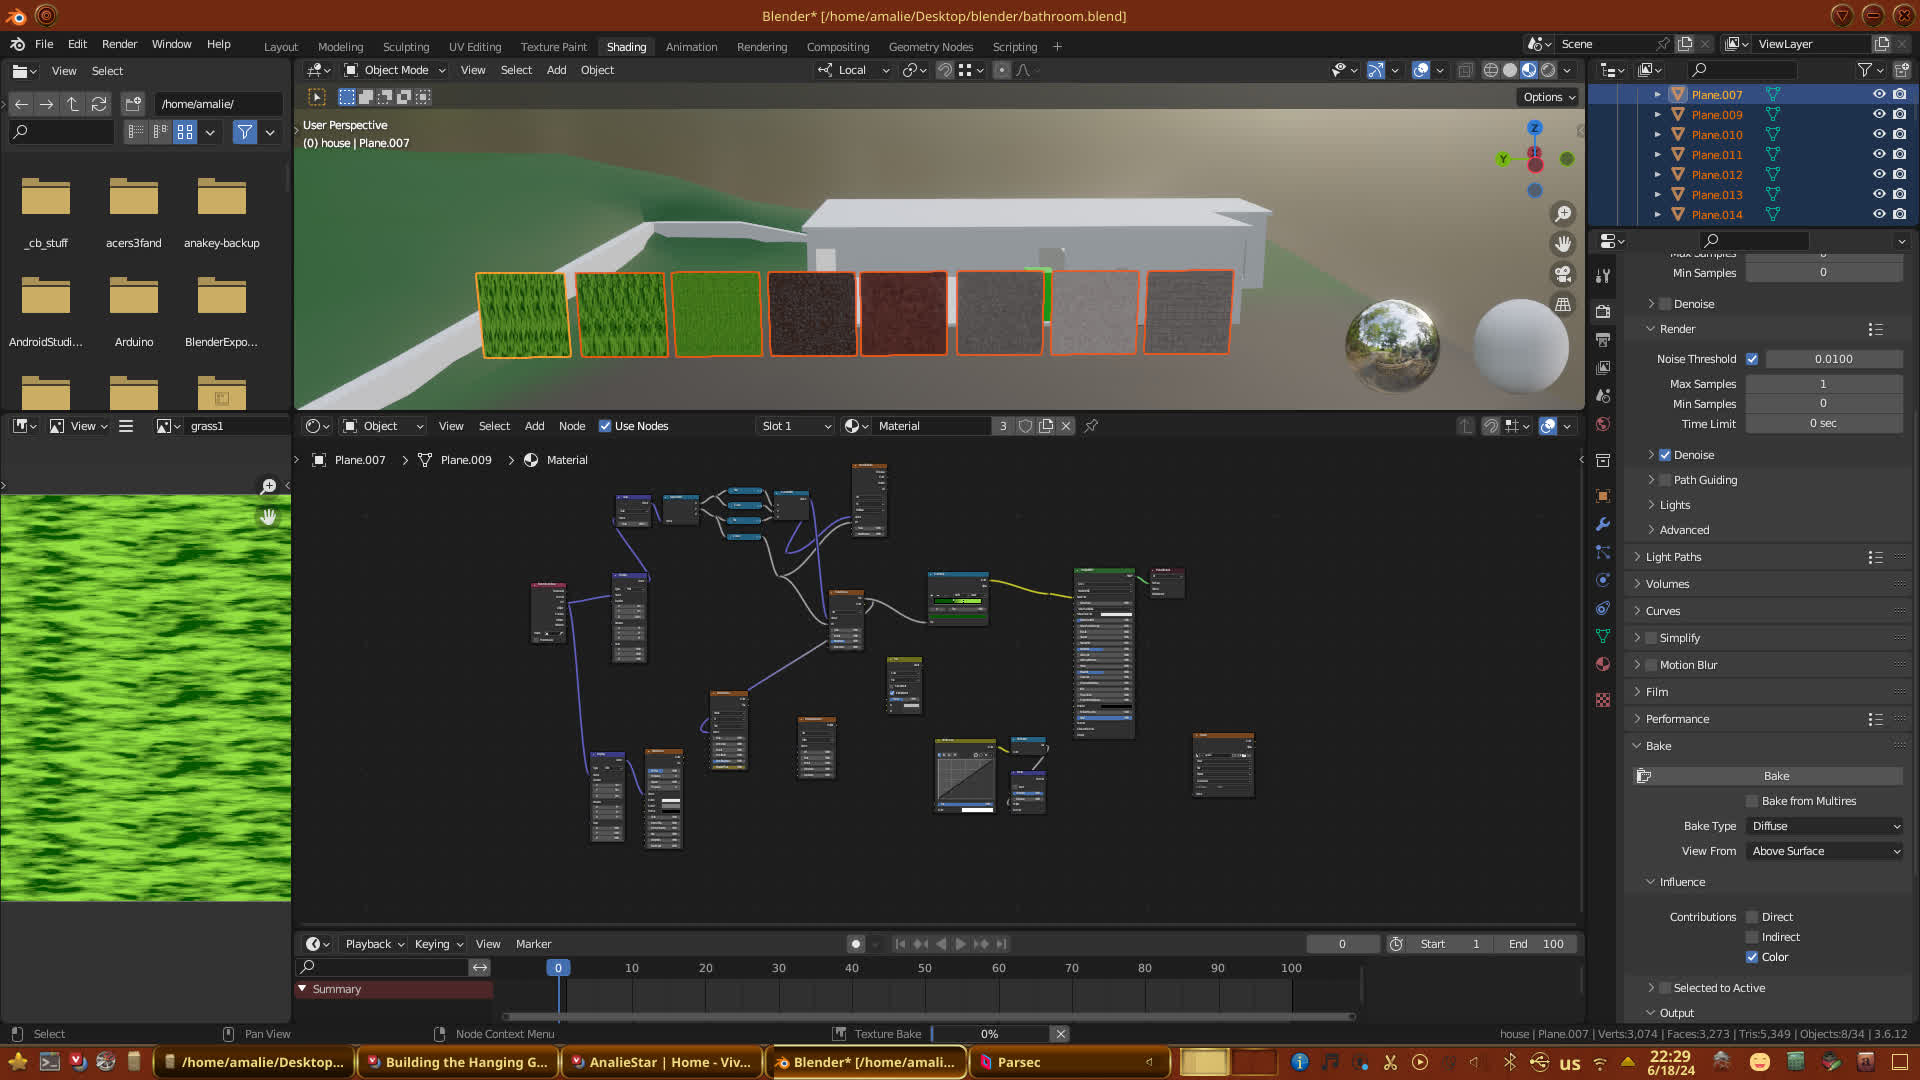Switch to the UV Editing workspace tab
Viewport: 1920px width, 1080px height.
pyautogui.click(x=474, y=47)
